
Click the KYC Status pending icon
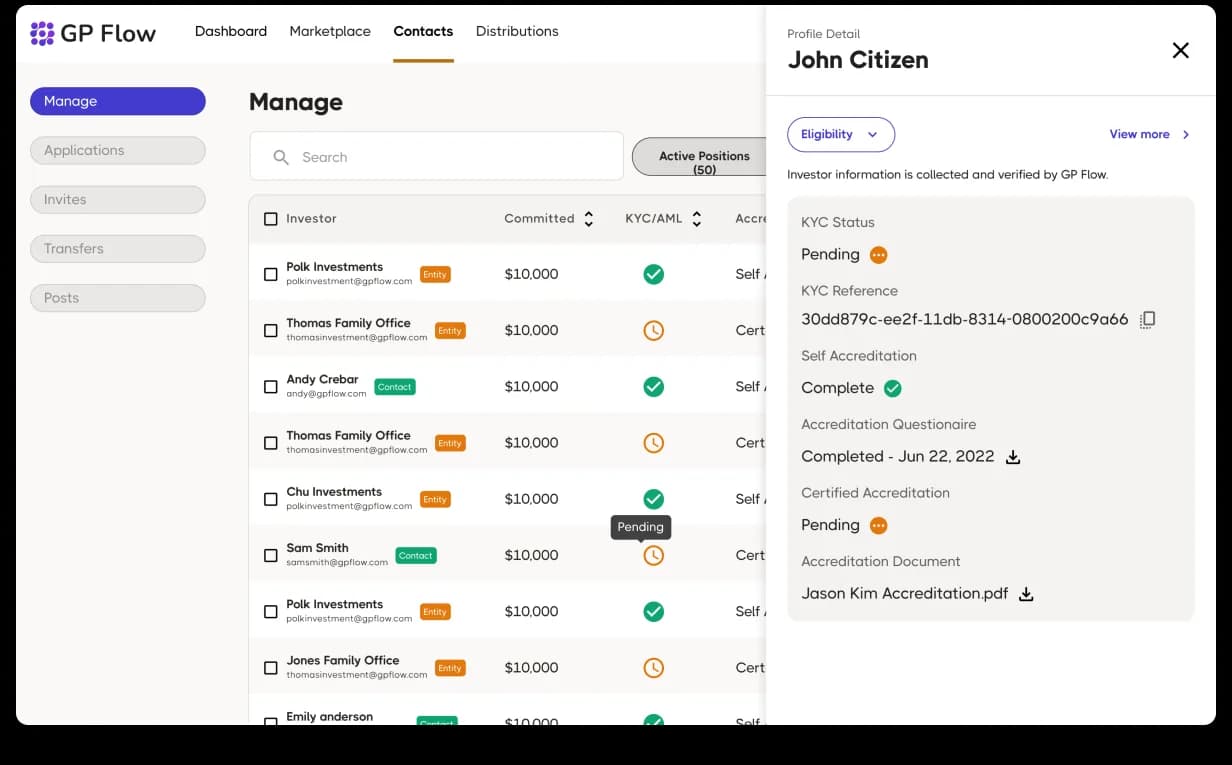tap(878, 255)
